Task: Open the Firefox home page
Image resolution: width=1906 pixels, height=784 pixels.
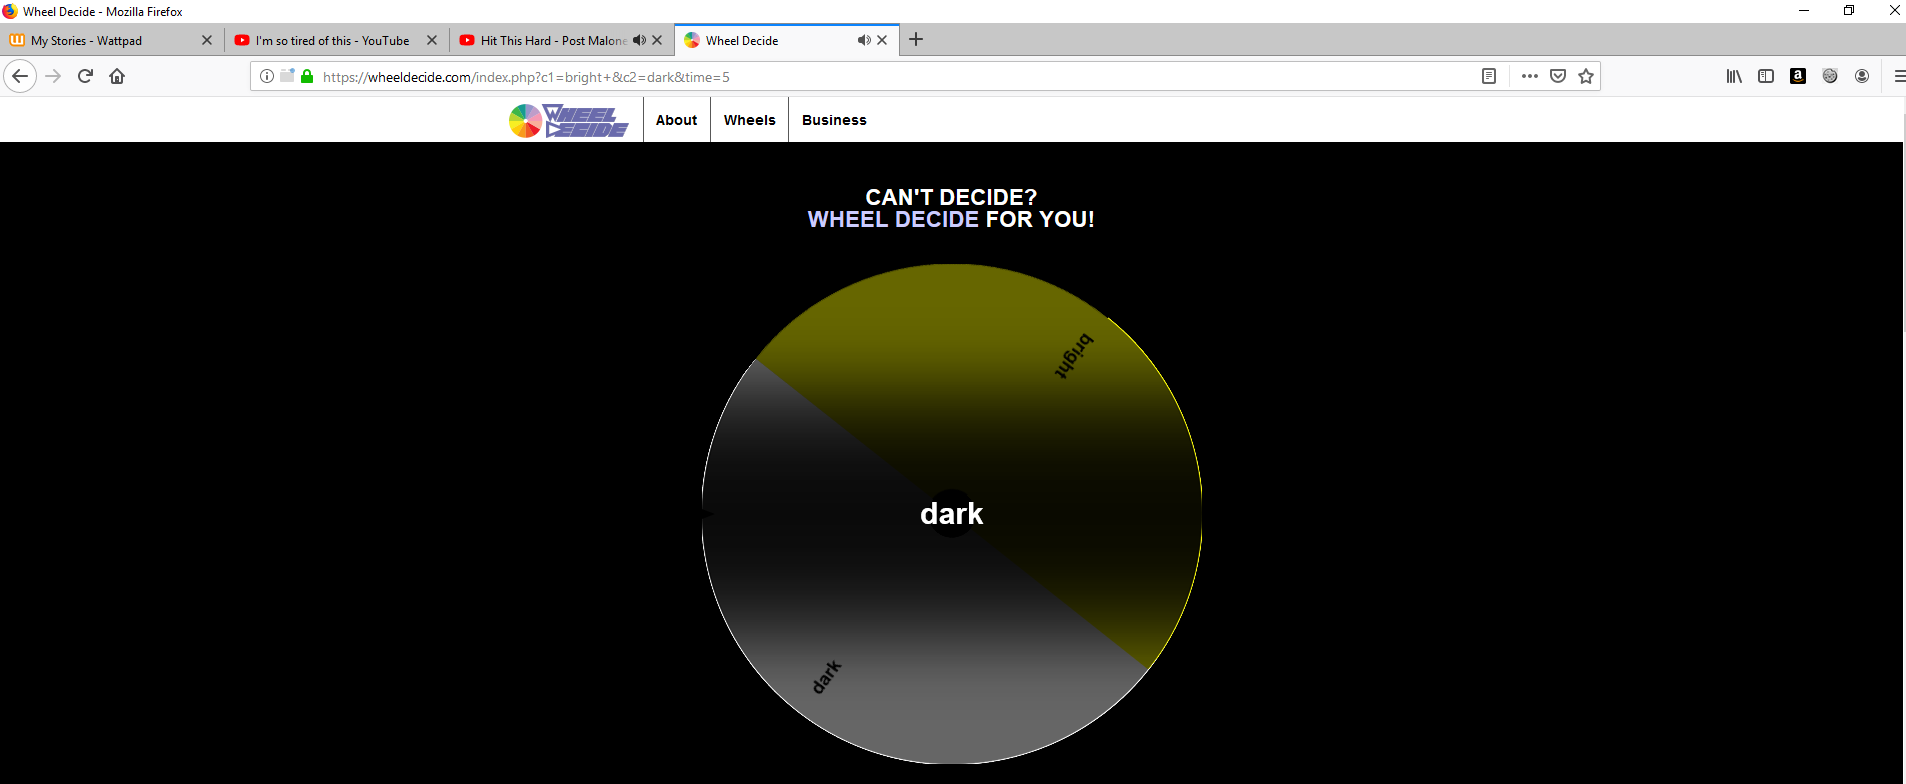Action: point(117,76)
